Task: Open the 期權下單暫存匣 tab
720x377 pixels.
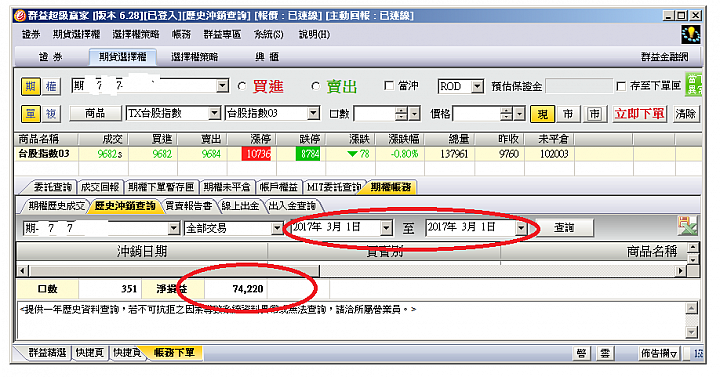Action: (x=161, y=187)
